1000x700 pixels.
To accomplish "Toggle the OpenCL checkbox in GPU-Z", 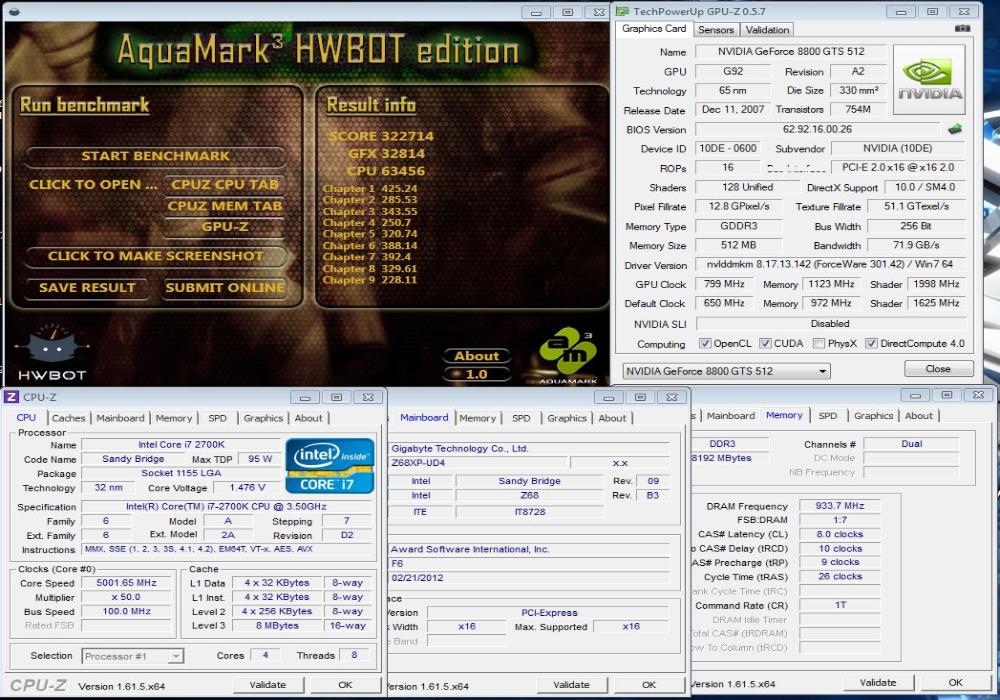I will [705, 344].
